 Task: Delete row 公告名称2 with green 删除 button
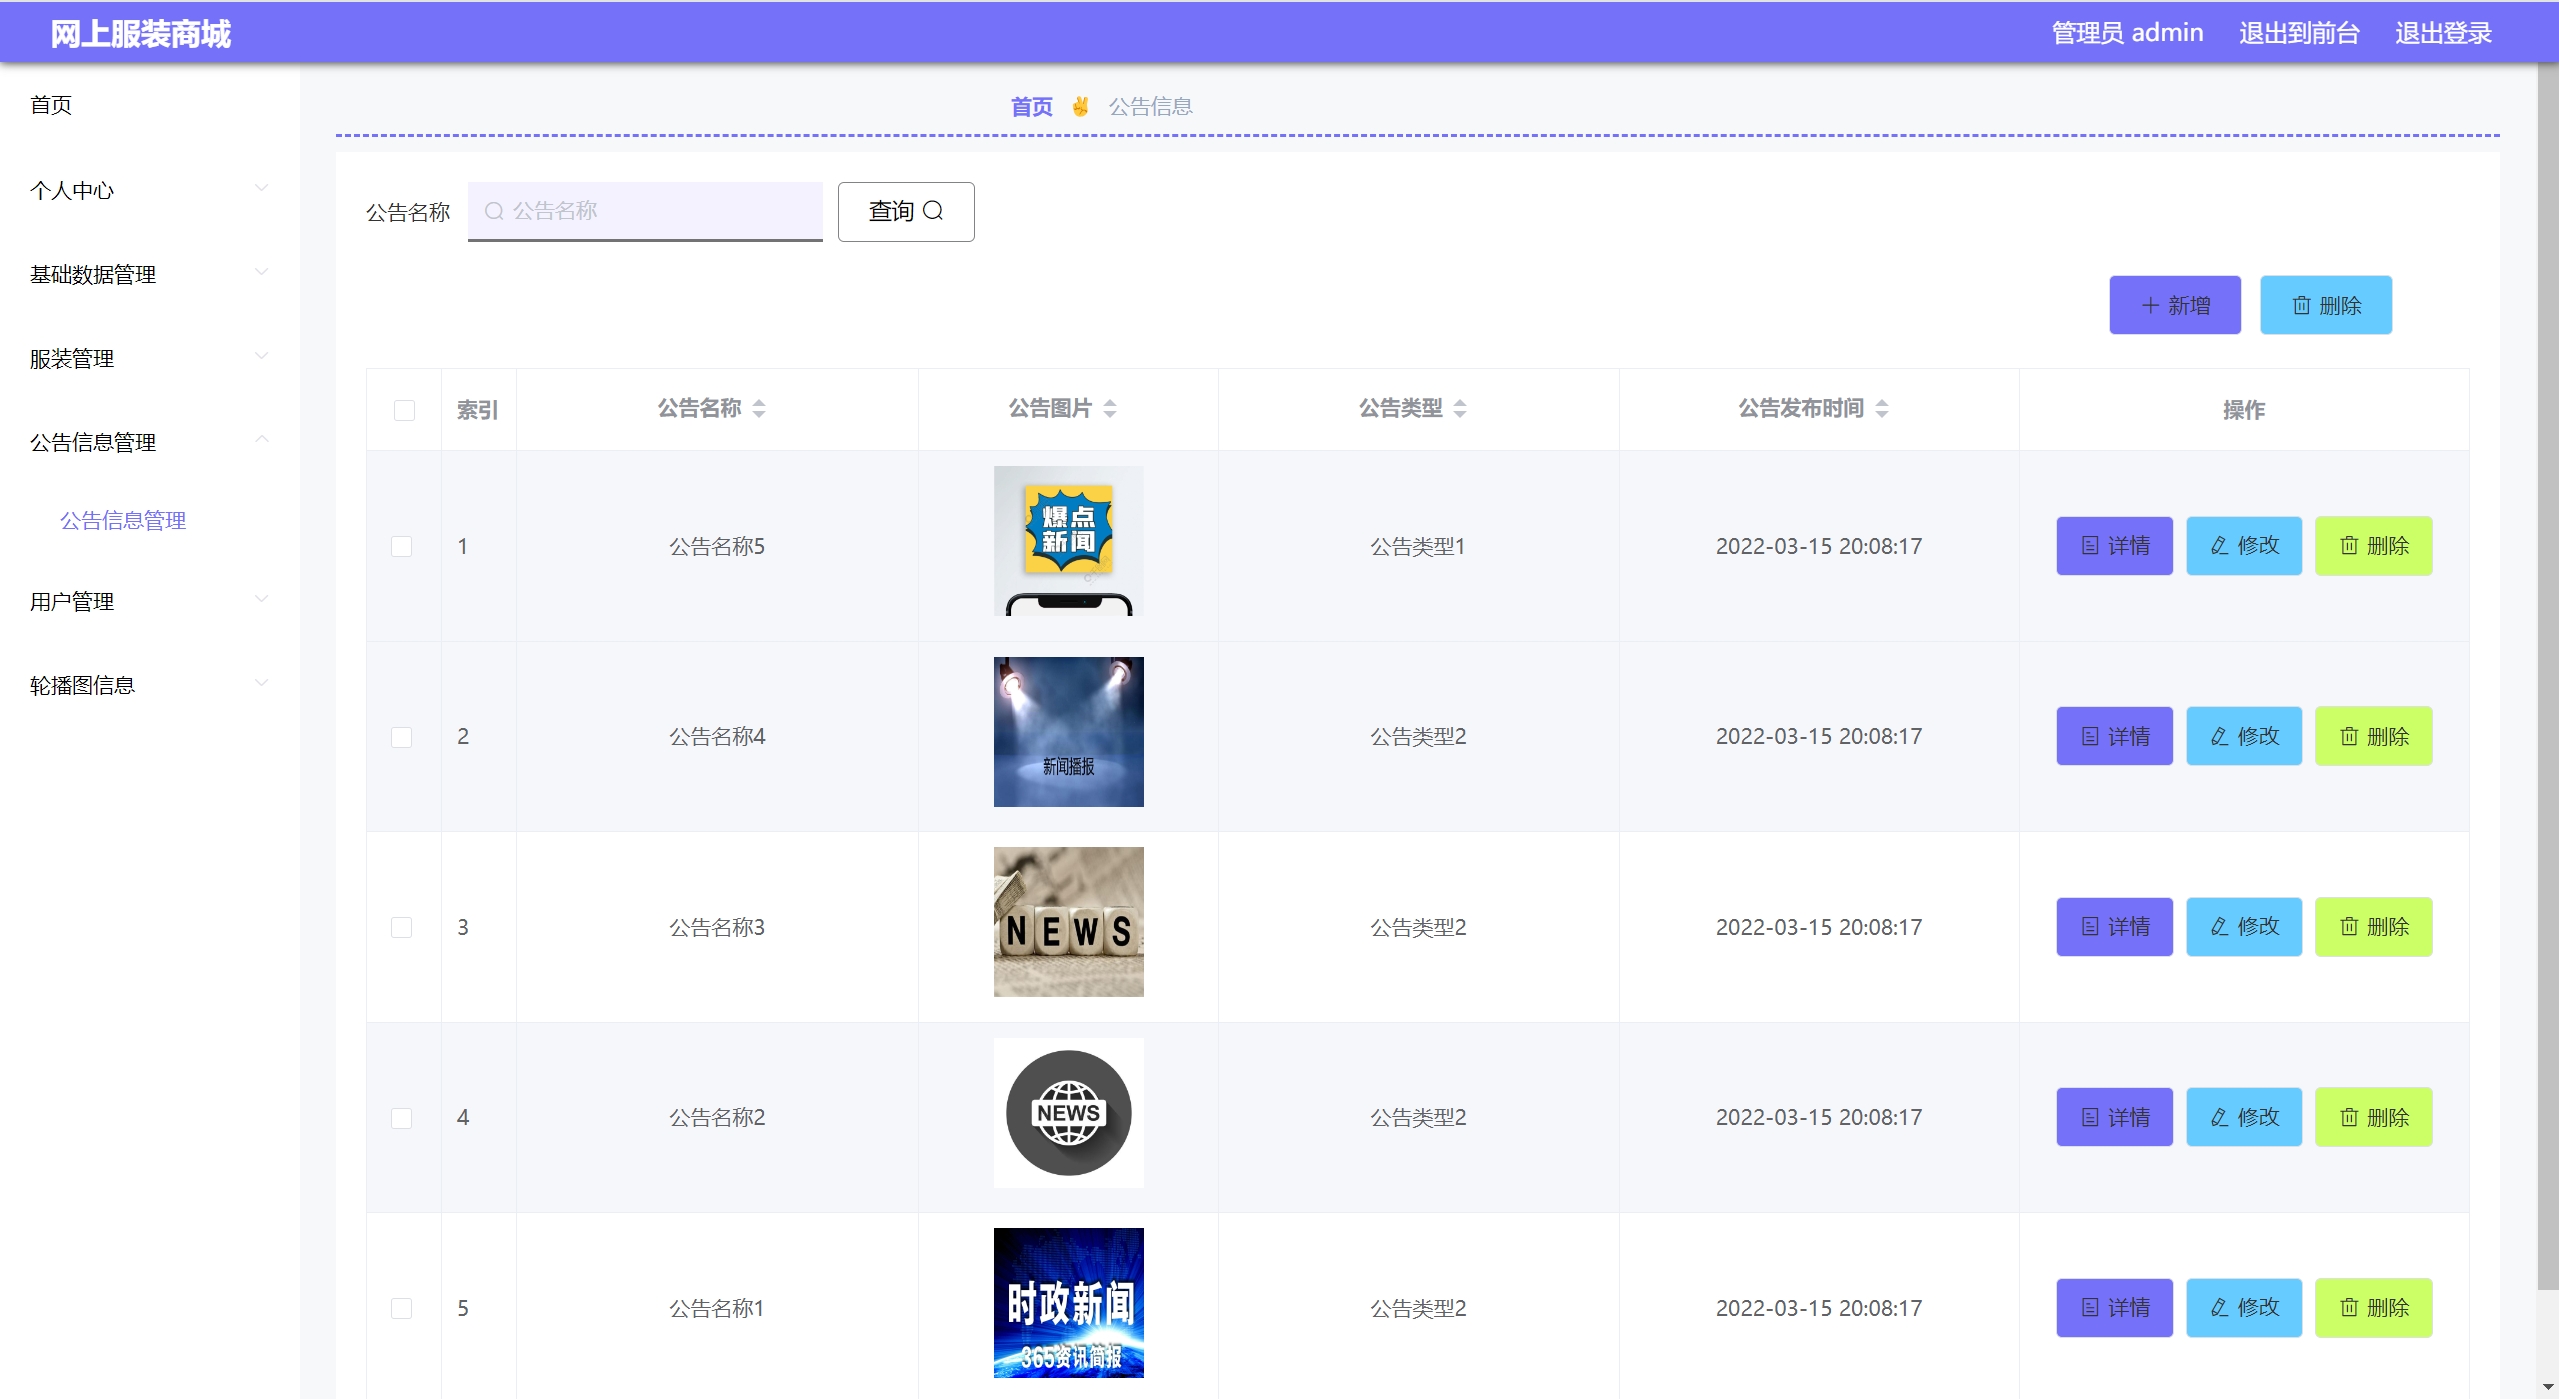(x=2373, y=1118)
